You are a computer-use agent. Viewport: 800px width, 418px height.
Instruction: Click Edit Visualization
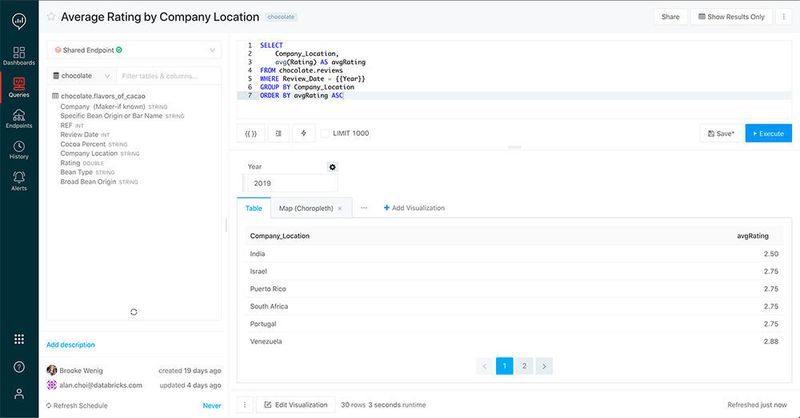(x=296, y=405)
